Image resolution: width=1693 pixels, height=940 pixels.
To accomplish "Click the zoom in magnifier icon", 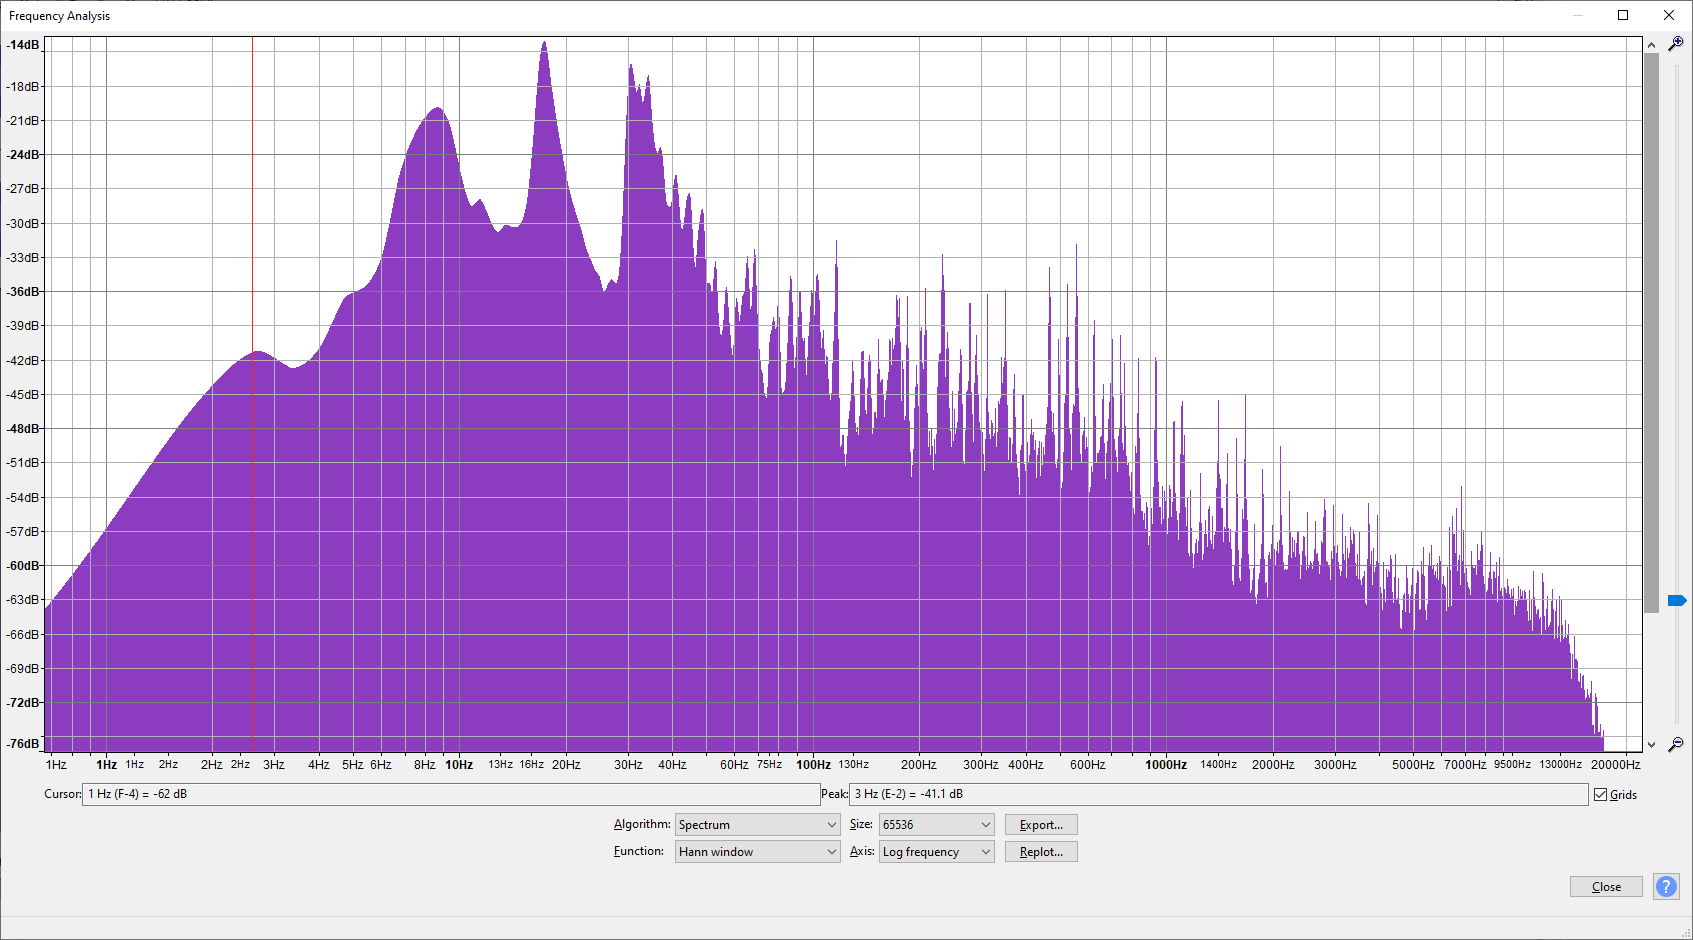I will click(1676, 44).
